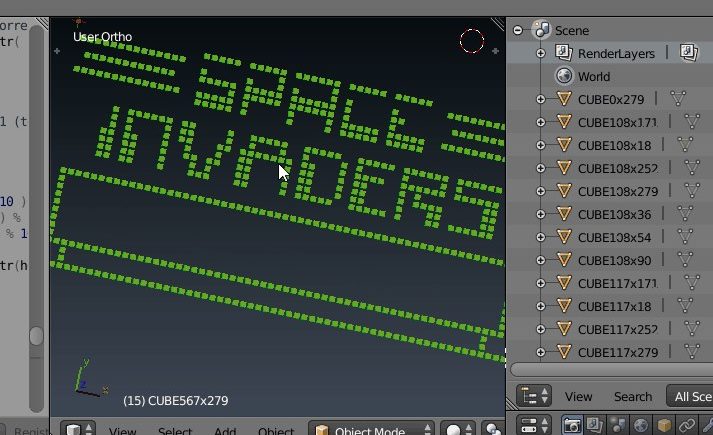This screenshot has height=435, width=713.
Task: Open the Render properties camera tab
Action: pyautogui.click(x=572, y=425)
